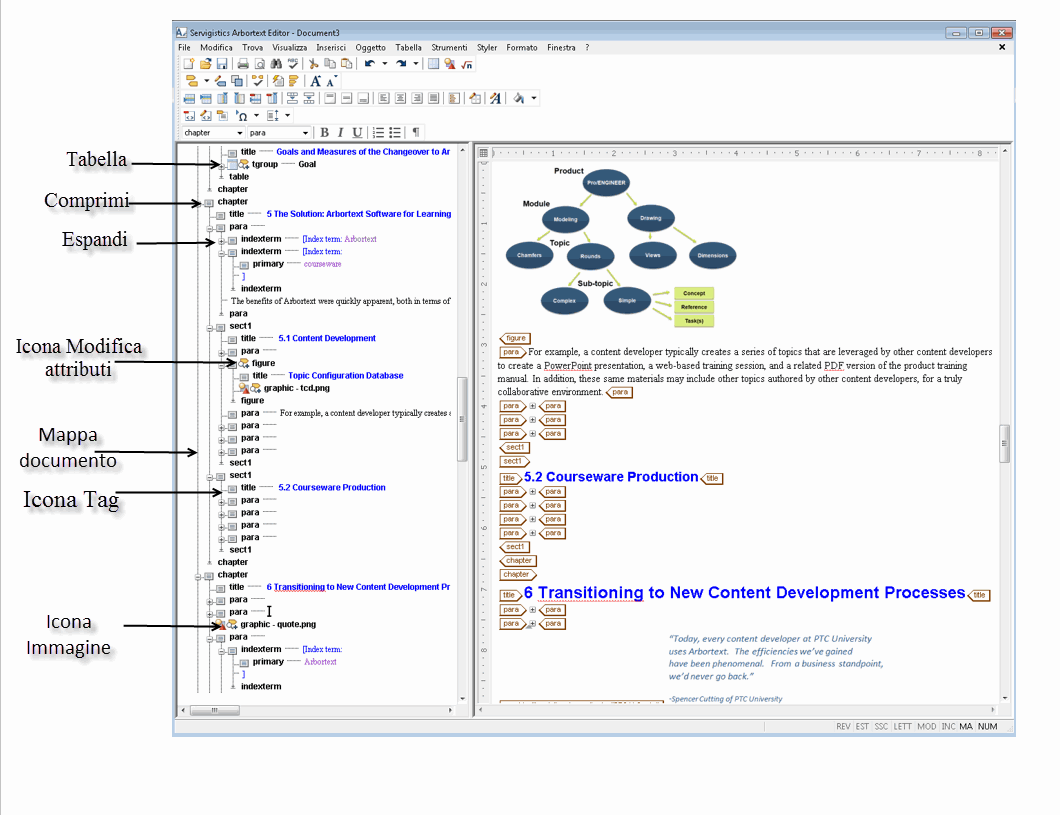The height and width of the screenshot is (815, 1060).
Task: Expand the indexterm node labeled Arbortext
Action: 221,241
